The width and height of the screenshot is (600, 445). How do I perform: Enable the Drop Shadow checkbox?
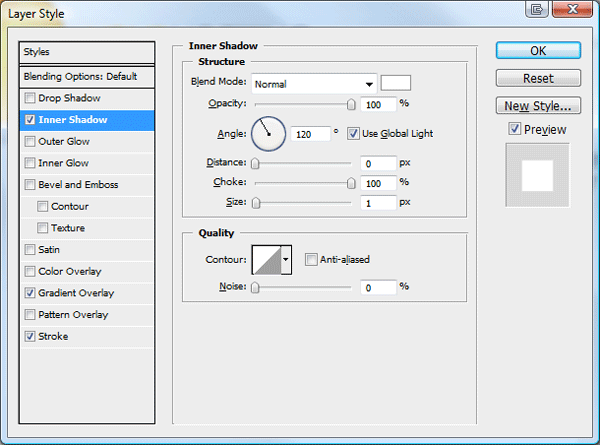pos(30,98)
